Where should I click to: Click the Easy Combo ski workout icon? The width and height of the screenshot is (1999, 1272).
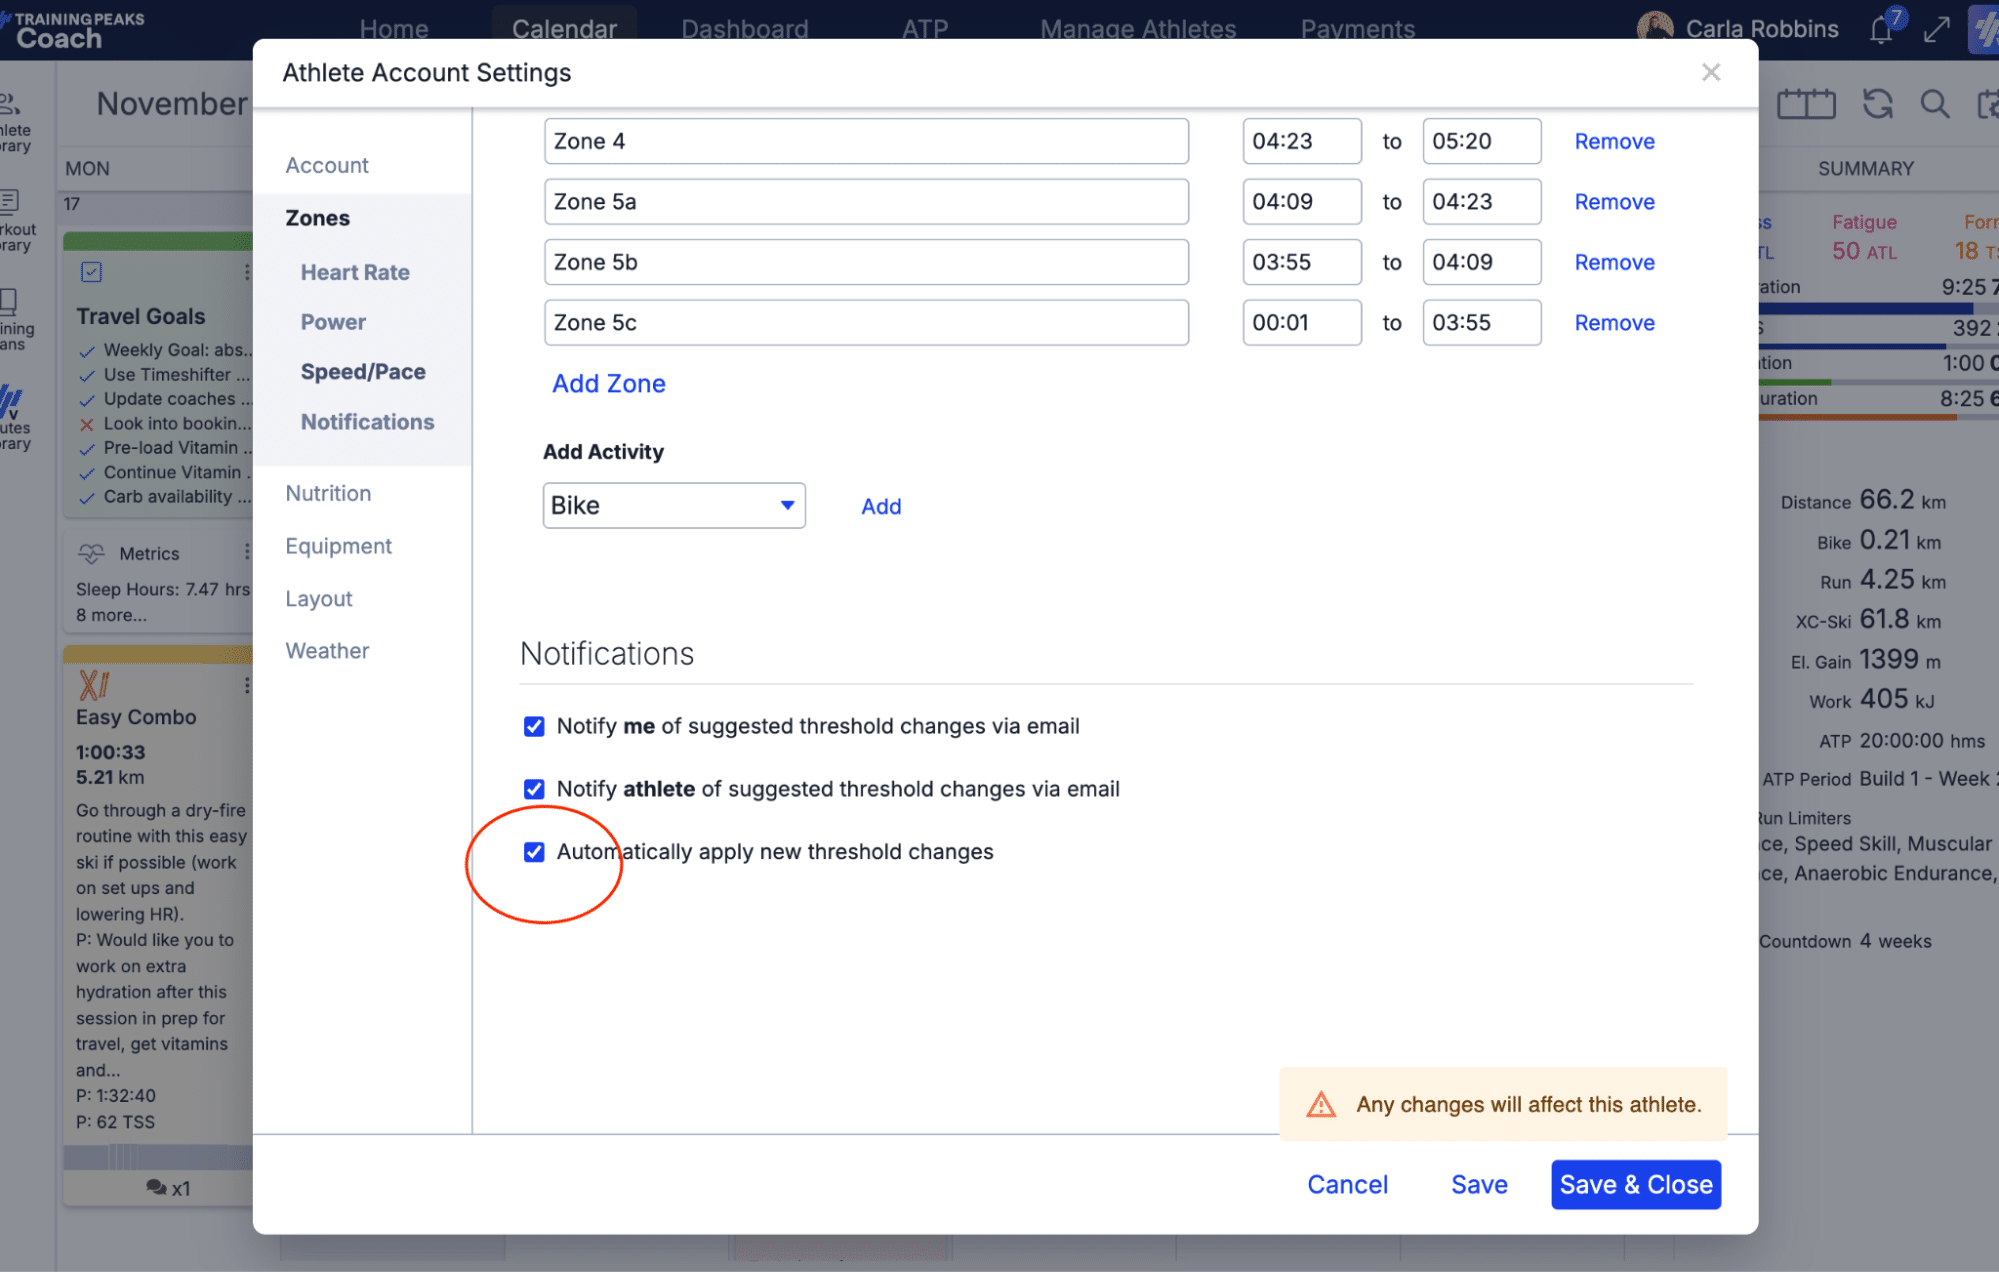coord(93,685)
